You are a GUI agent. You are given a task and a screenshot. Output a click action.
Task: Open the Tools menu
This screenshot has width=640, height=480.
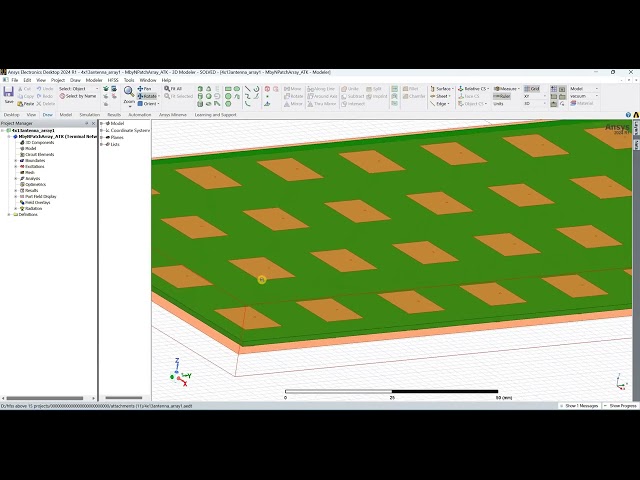129,80
